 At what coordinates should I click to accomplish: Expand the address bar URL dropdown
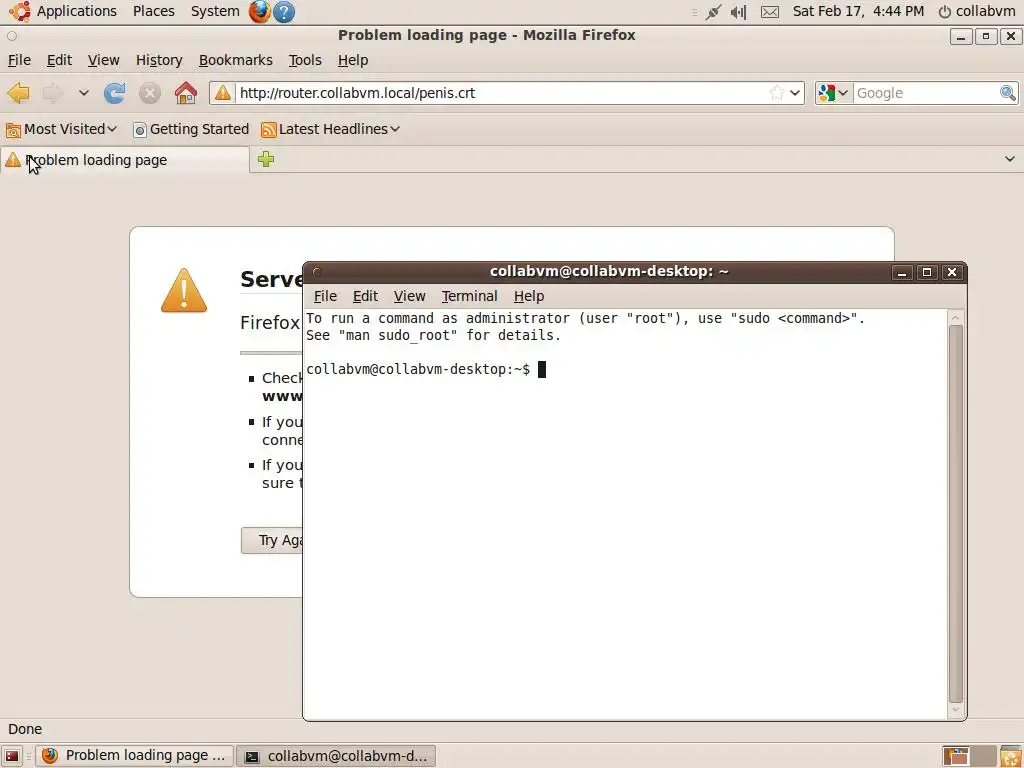click(x=795, y=93)
